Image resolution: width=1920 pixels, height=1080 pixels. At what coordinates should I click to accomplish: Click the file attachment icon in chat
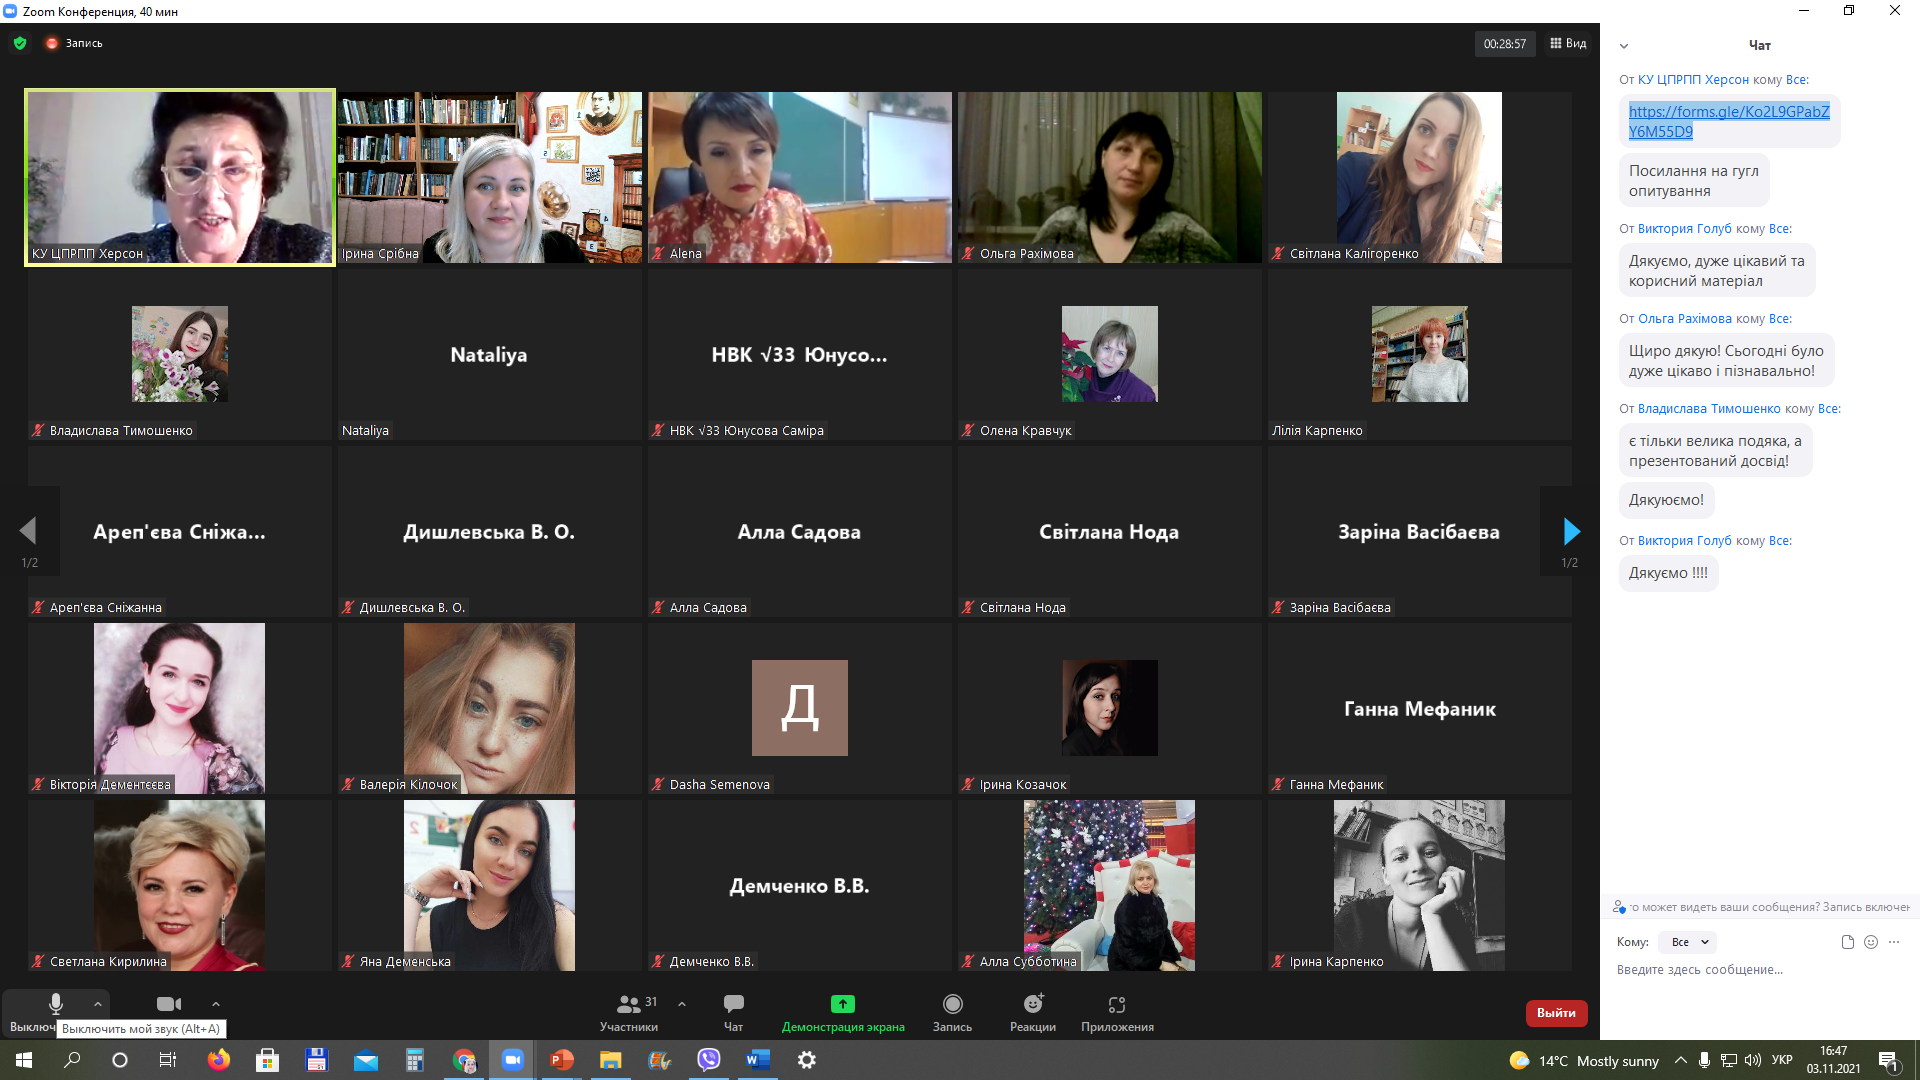click(x=1847, y=942)
